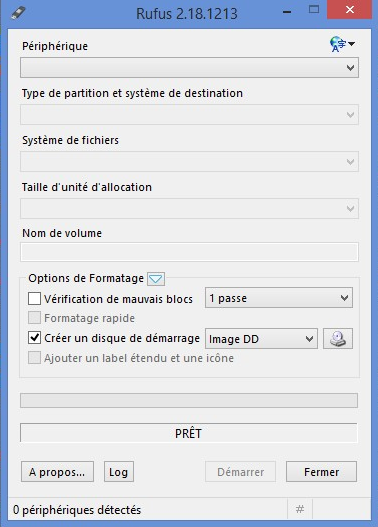Open Taille d'unité d'allocation dropdown
The width and height of the screenshot is (378, 527).
pyautogui.click(x=190, y=209)
